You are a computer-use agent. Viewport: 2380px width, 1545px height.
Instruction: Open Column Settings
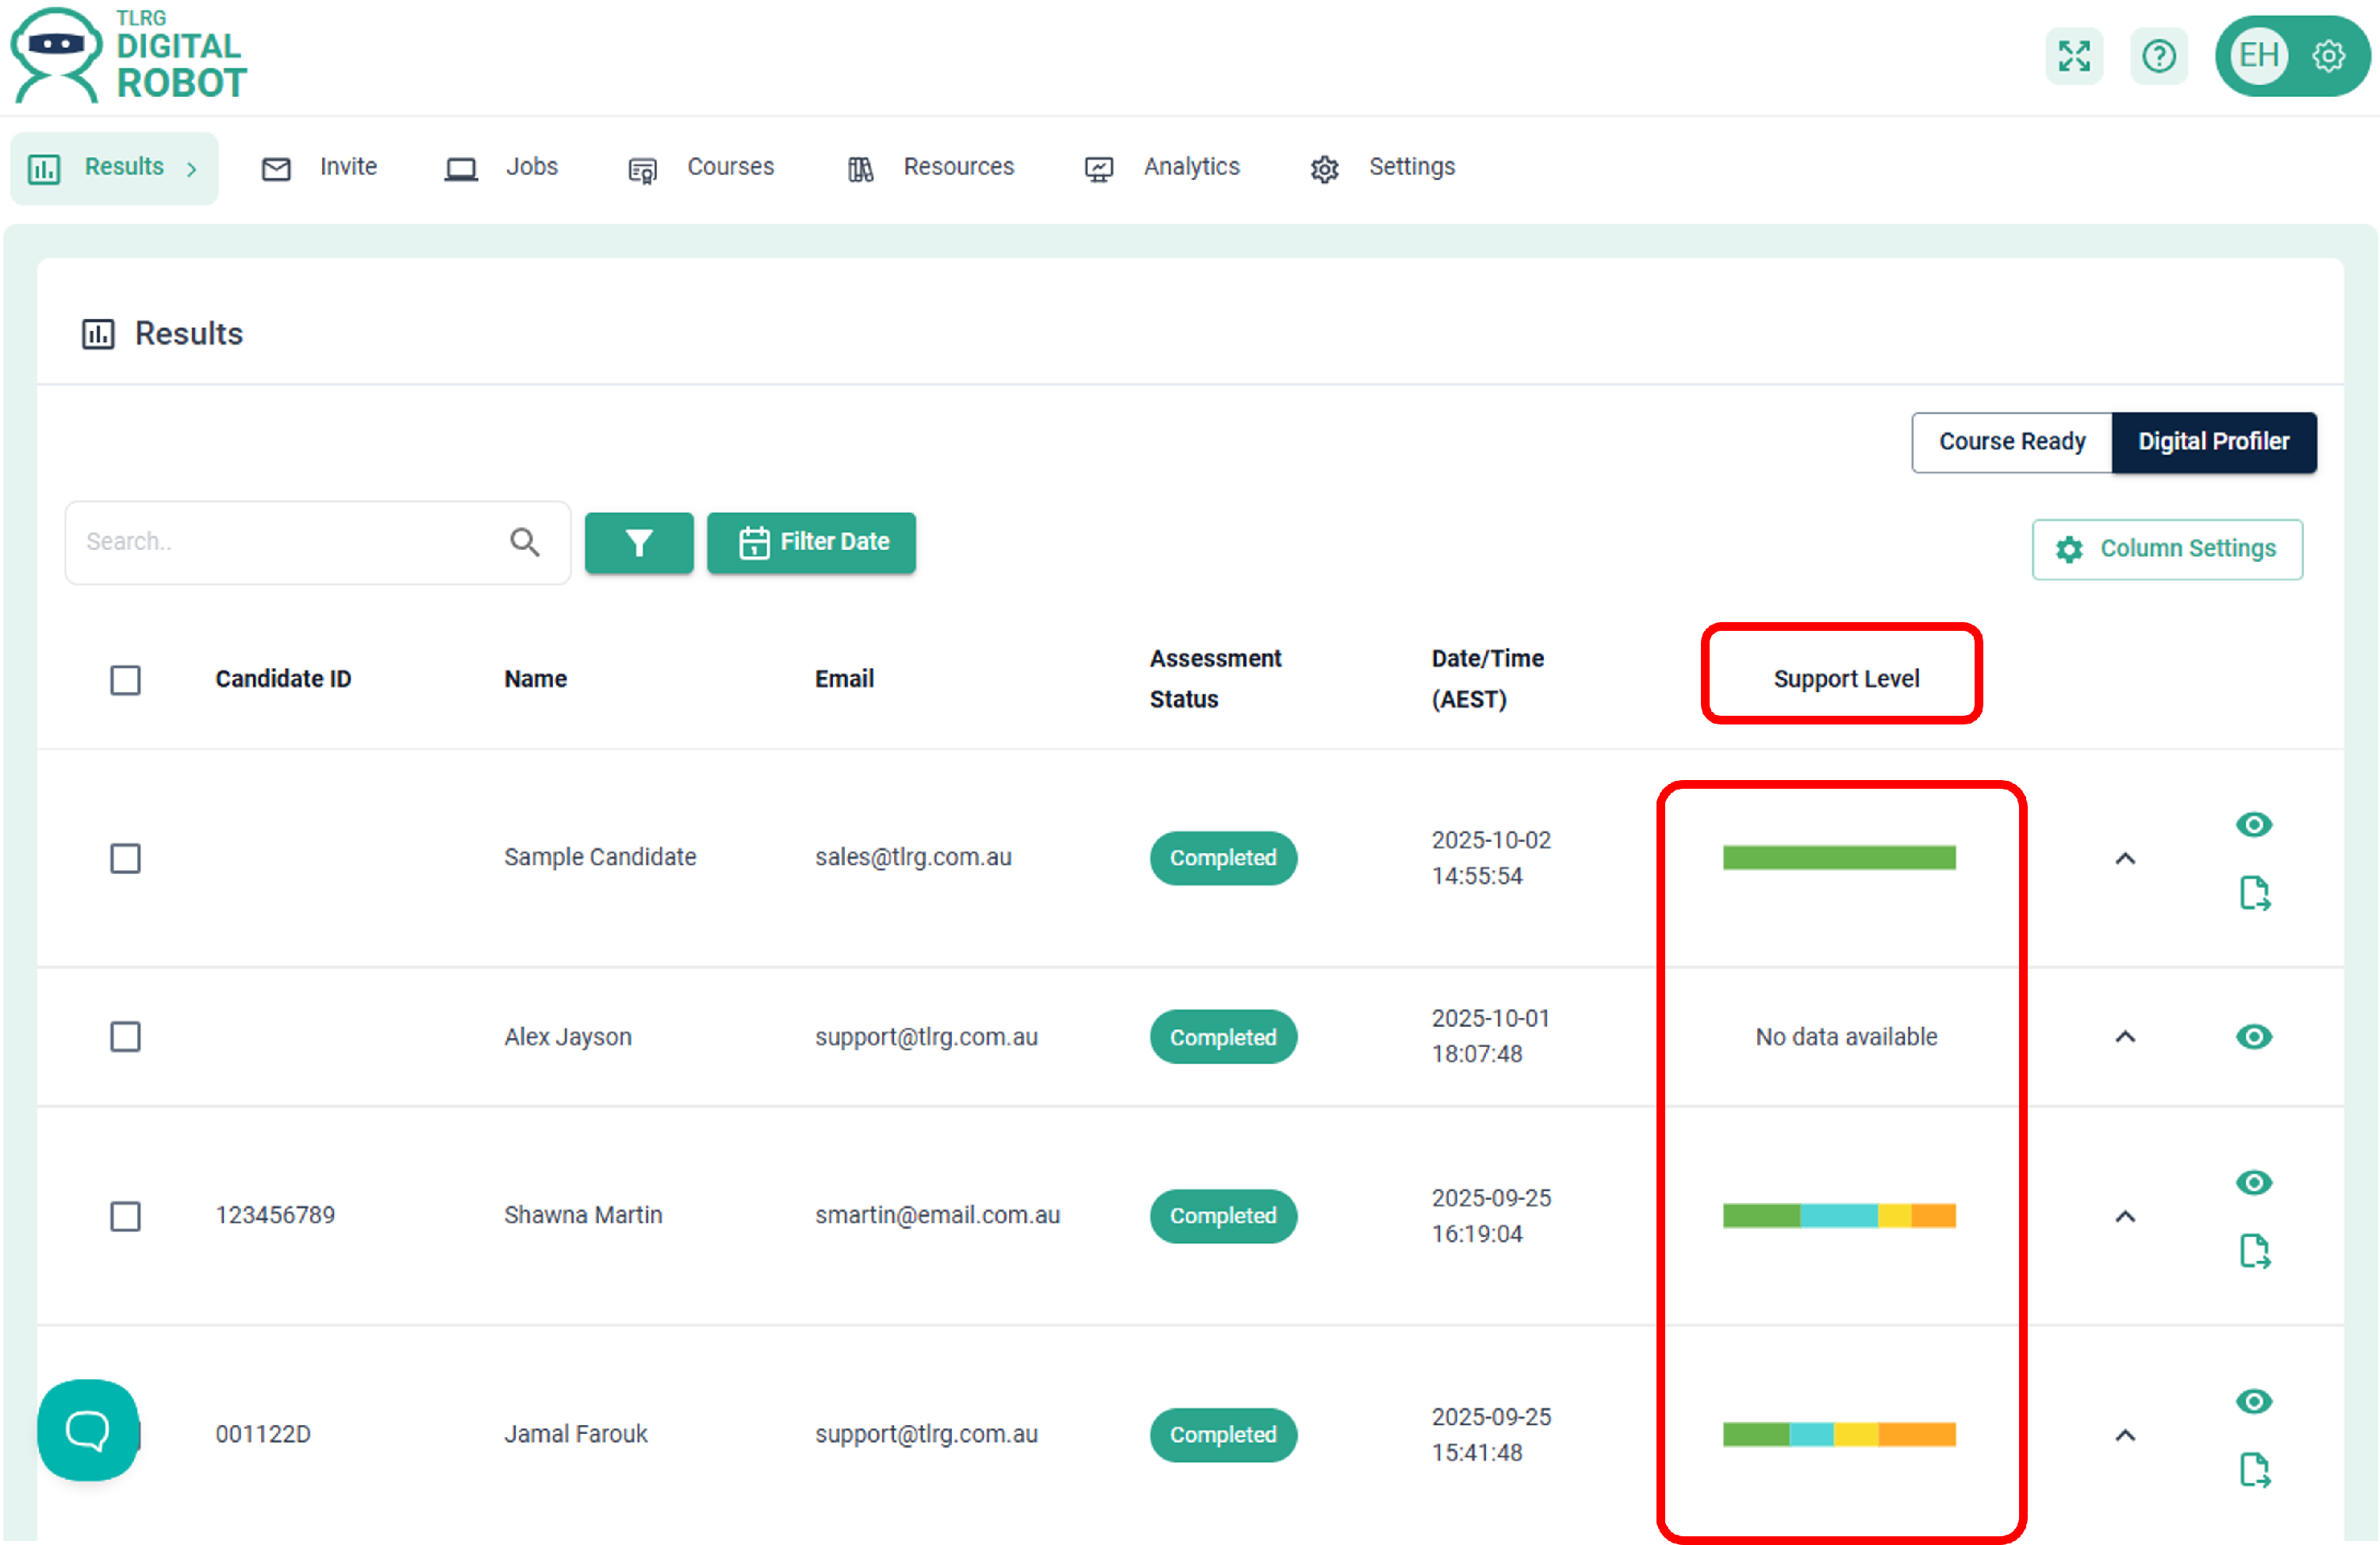point(2166,548)
